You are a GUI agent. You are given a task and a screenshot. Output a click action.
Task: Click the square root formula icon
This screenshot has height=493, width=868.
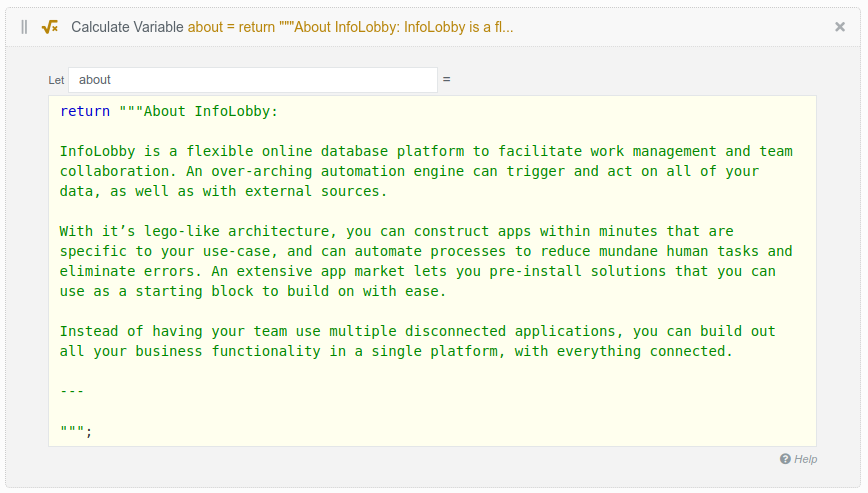(x=50, y=27)
